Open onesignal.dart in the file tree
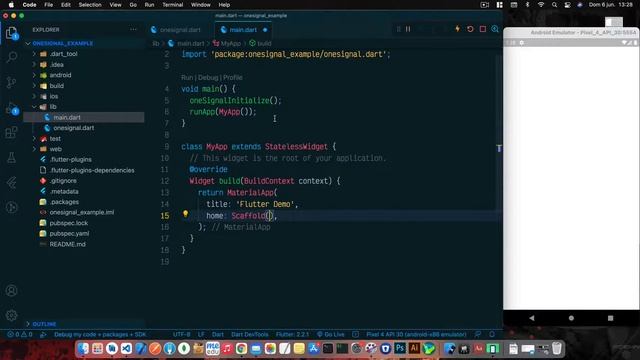 click(x=73, y=128)
